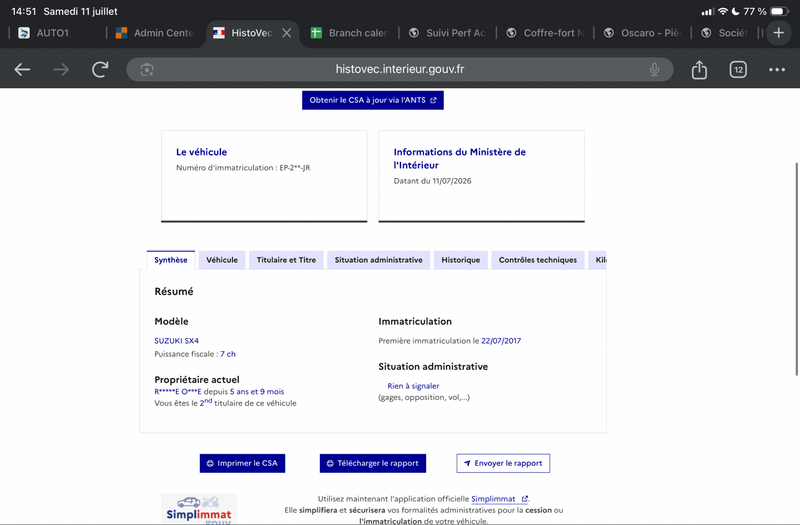Close the HistoVec tab
800x525 pixels.
coord(287,33)
